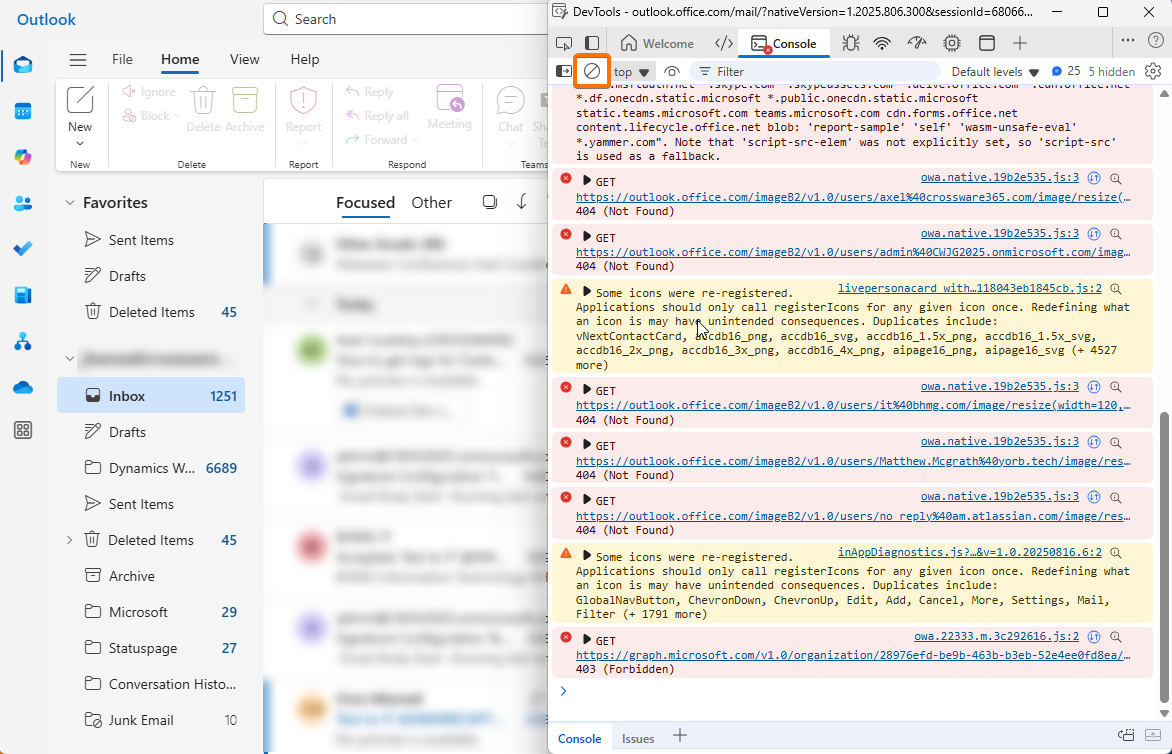
Task: Open the Elements tool code icon
Action: pyautogui.click(x=723, y=43)
